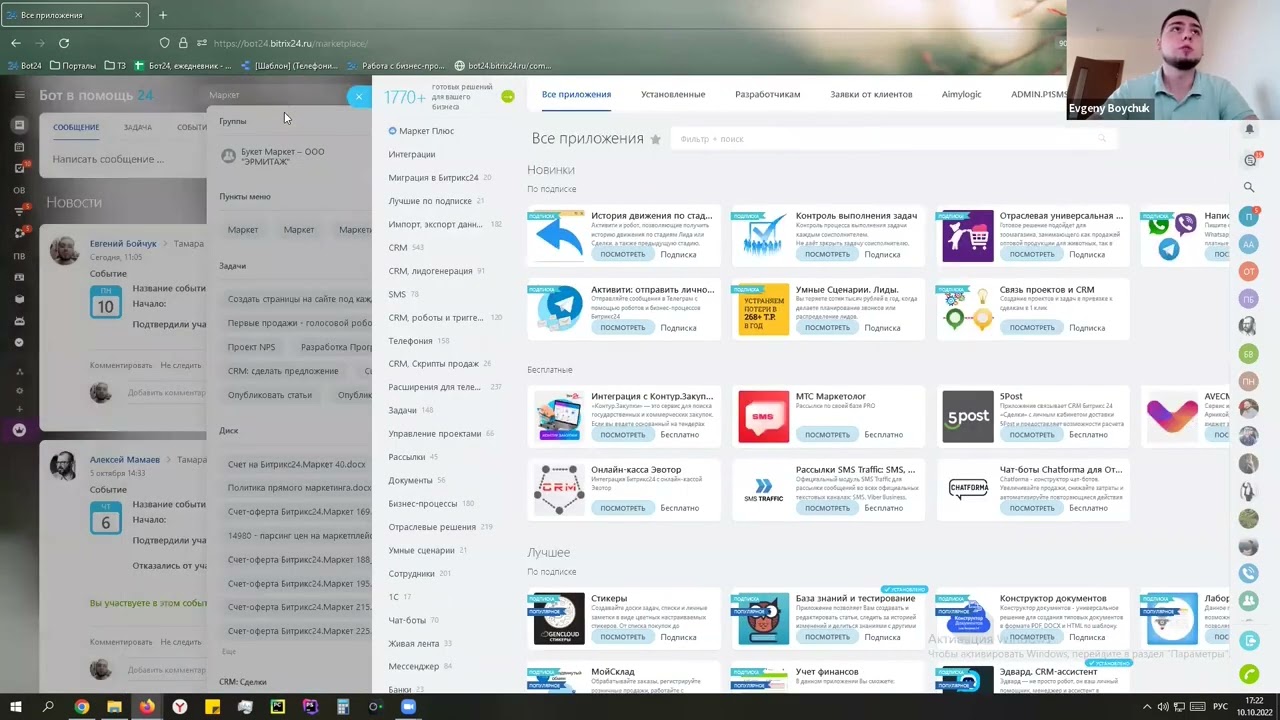The width and height of the screenshot is (1280, 720).
Task: Click the green arrow beside 1770+ solutions
Action: tap(508, 96)
